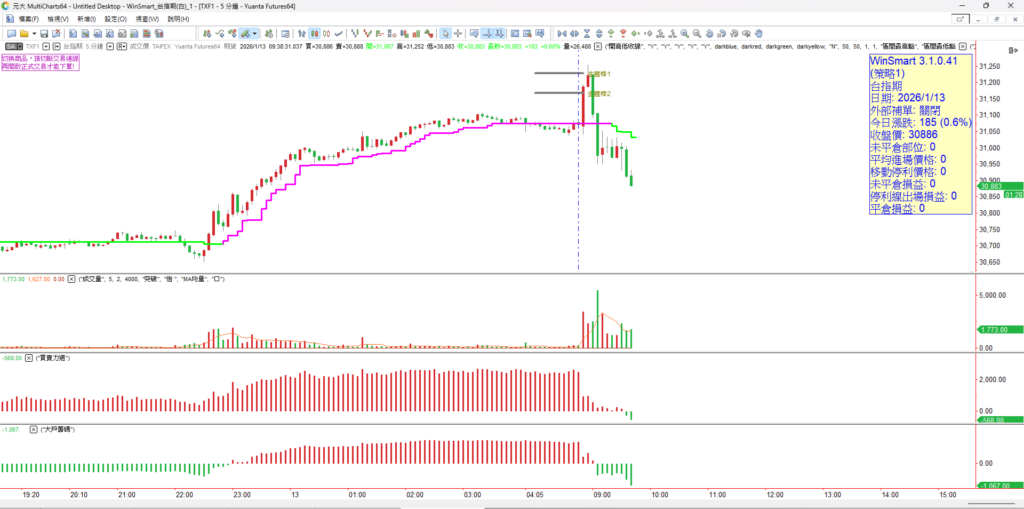Select the hand pan tool icon
Screen dimensions: 1024x509
click(758, 33)
